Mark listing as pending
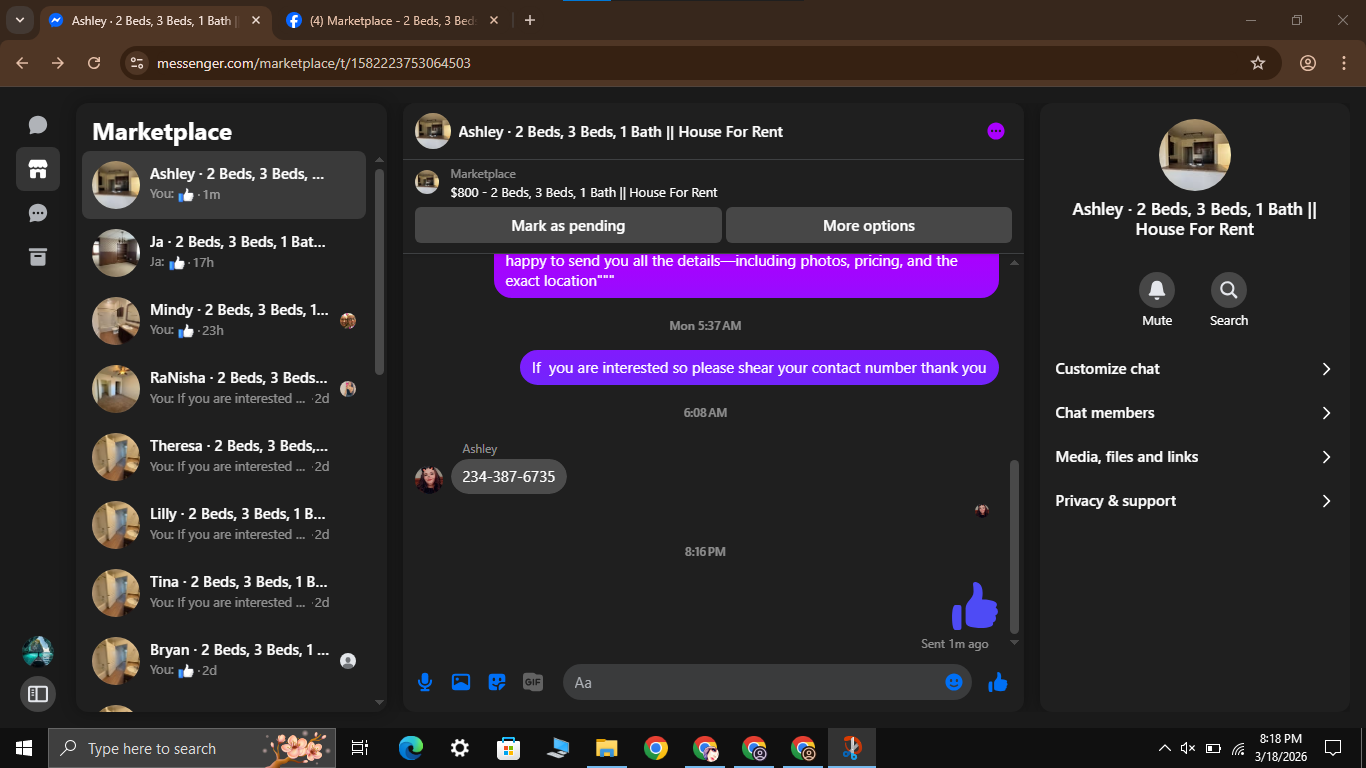The height and width of the screenshot is (768, 1366). 568,225
